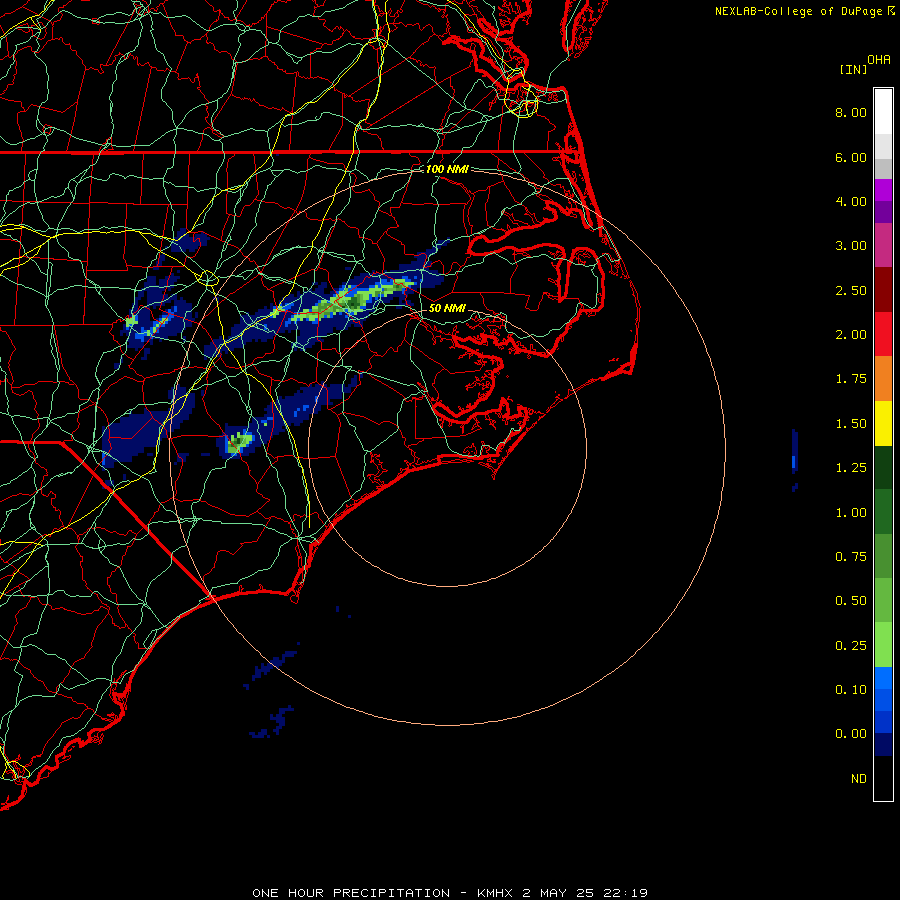This screenshot has height=900, width=900.
Task: Click the "[IN]" units label
Action: pos(854,70)
